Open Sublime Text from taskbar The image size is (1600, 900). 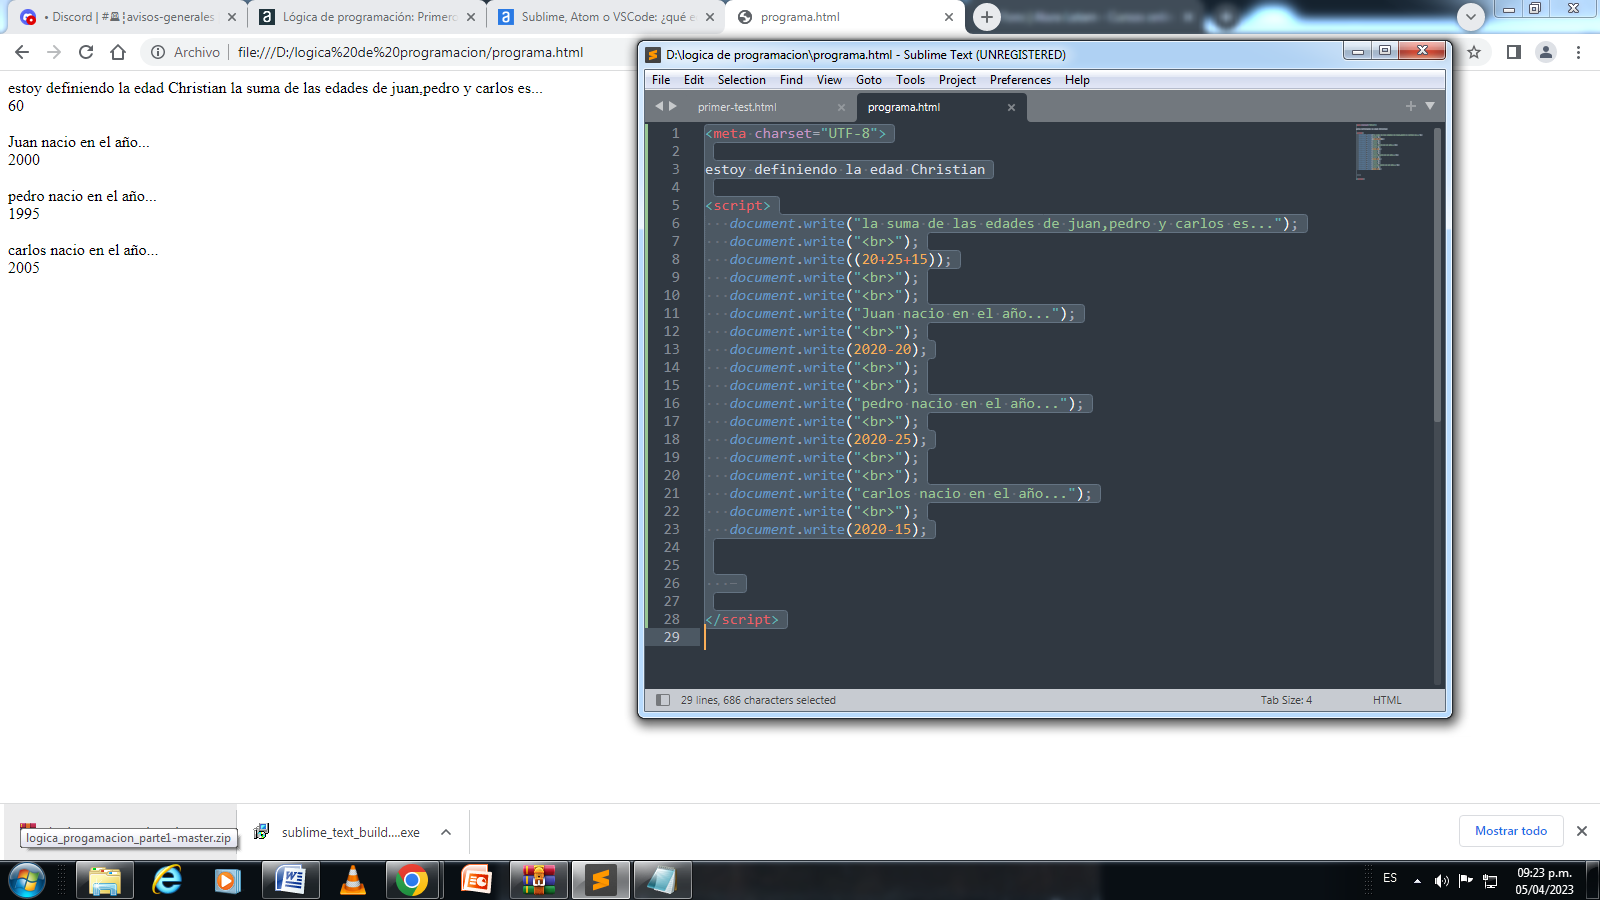(x=600, y=881)
